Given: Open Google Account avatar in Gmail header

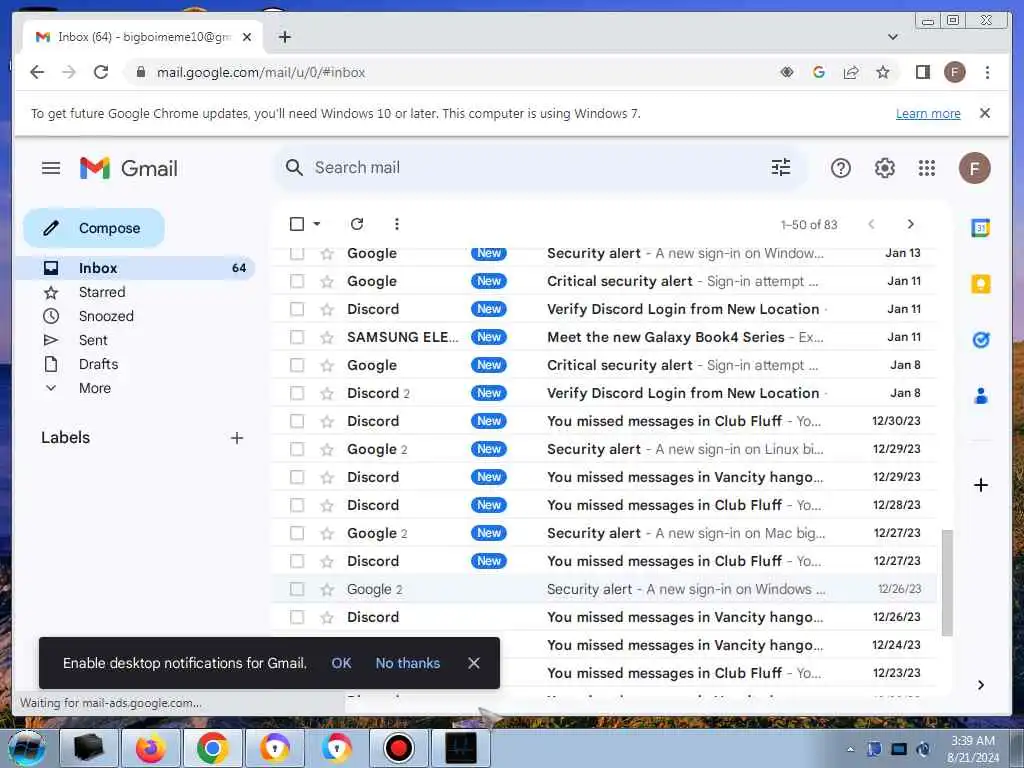Looking at the screenshot, I should [974, 168].
